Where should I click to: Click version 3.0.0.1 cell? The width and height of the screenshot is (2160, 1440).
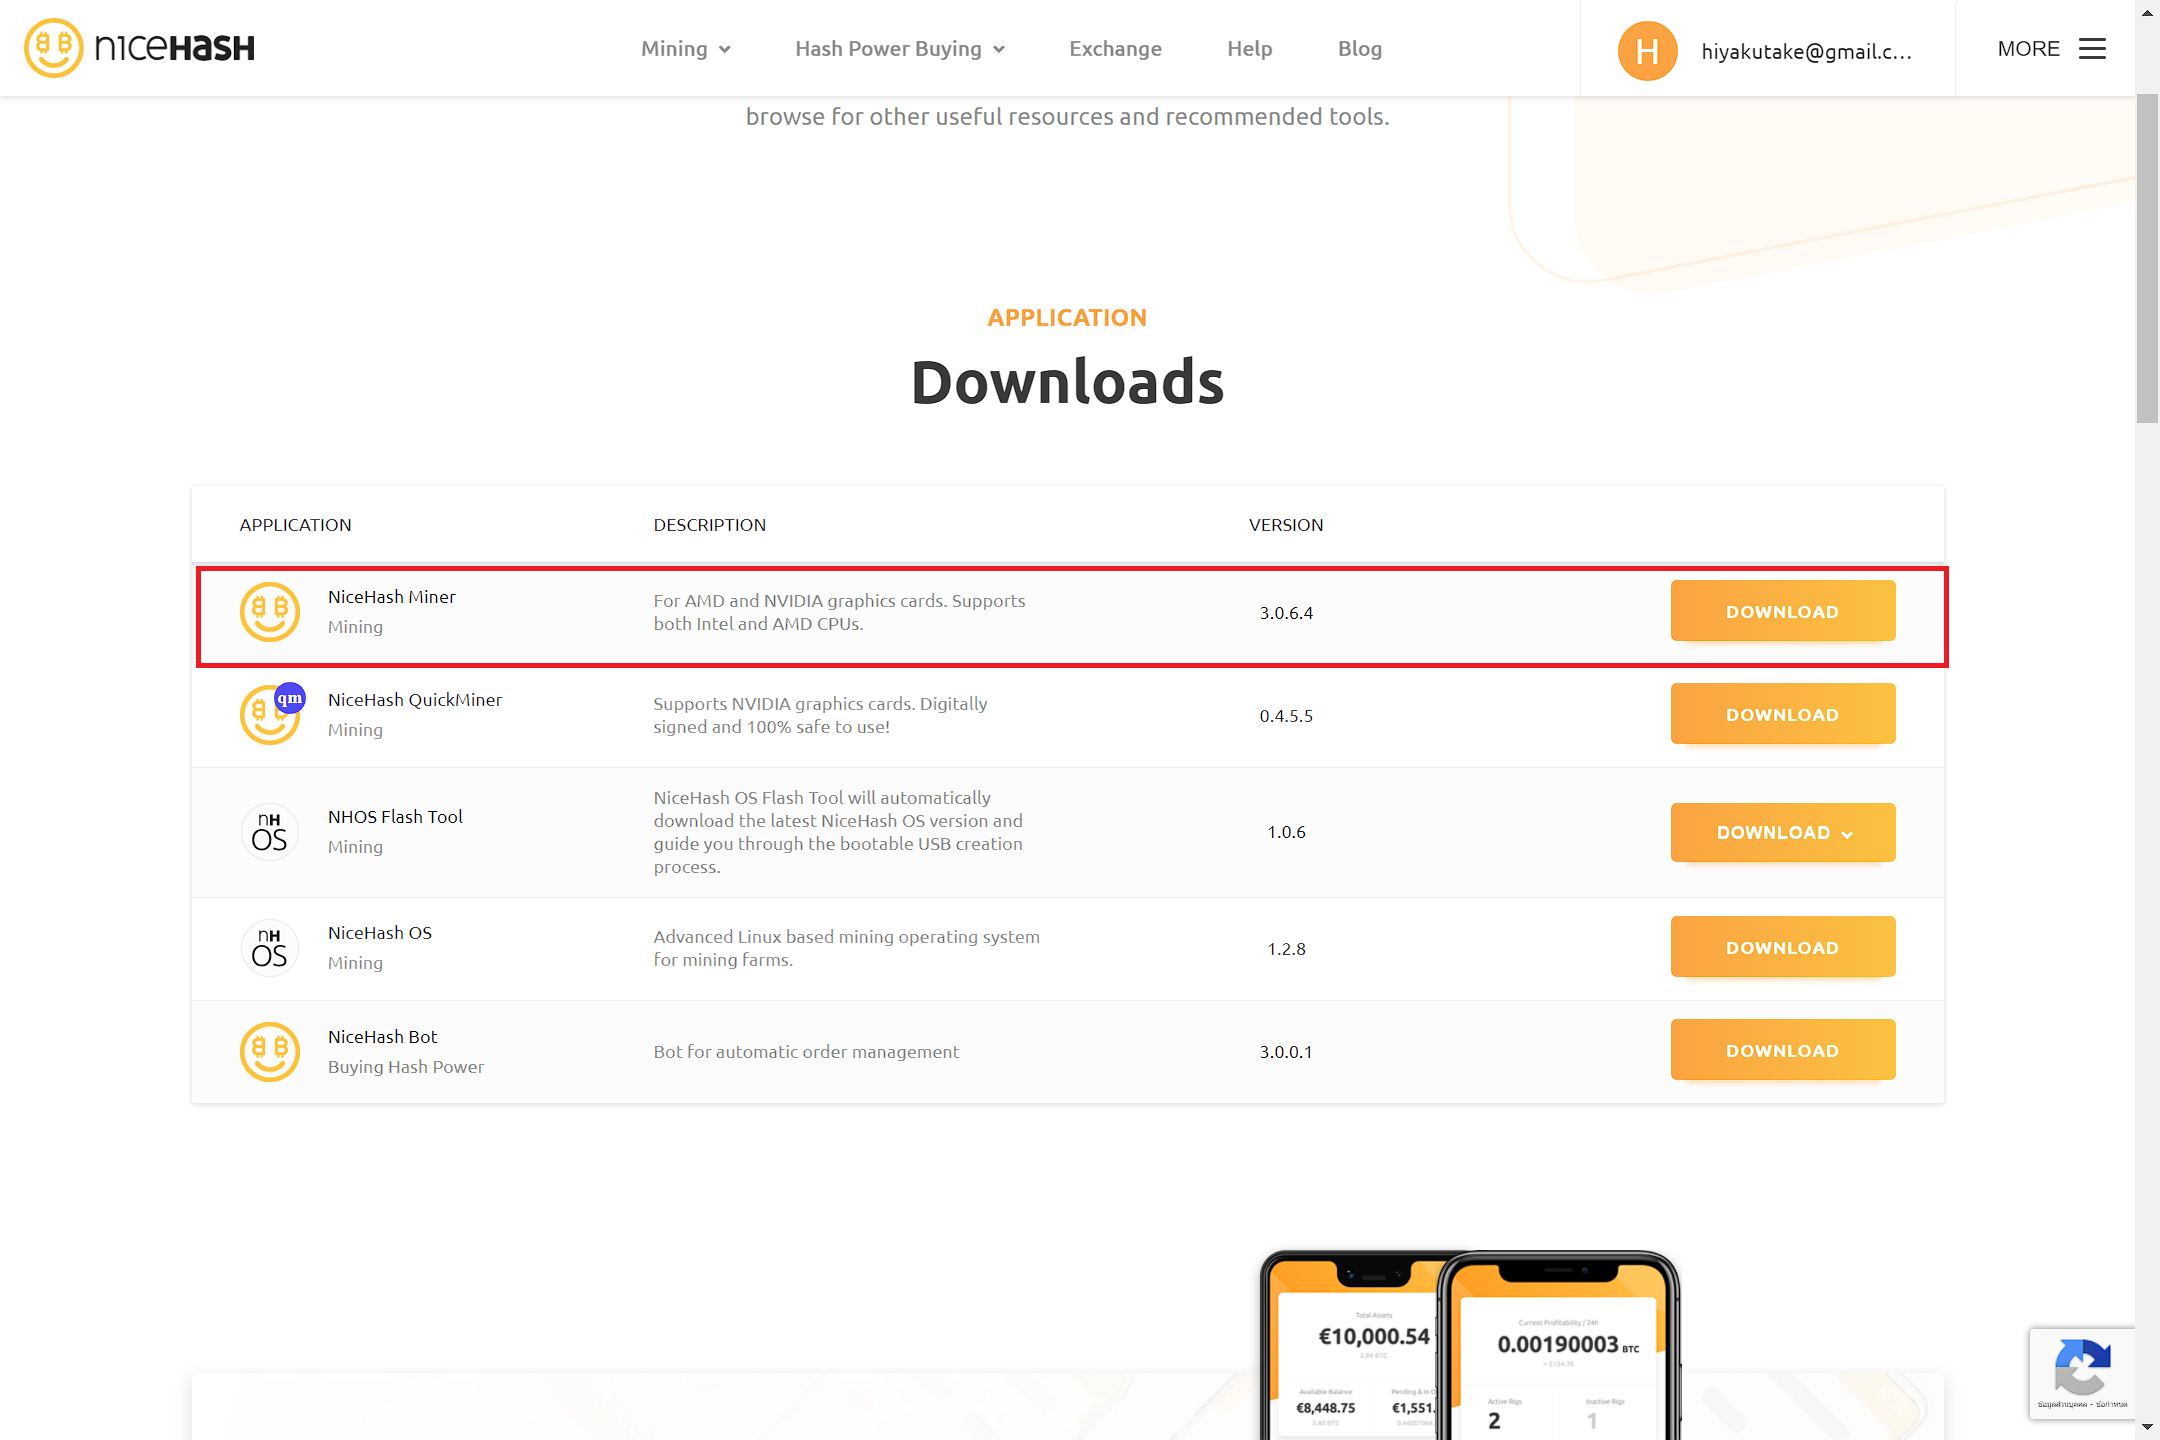(x=1286, y=1052)
